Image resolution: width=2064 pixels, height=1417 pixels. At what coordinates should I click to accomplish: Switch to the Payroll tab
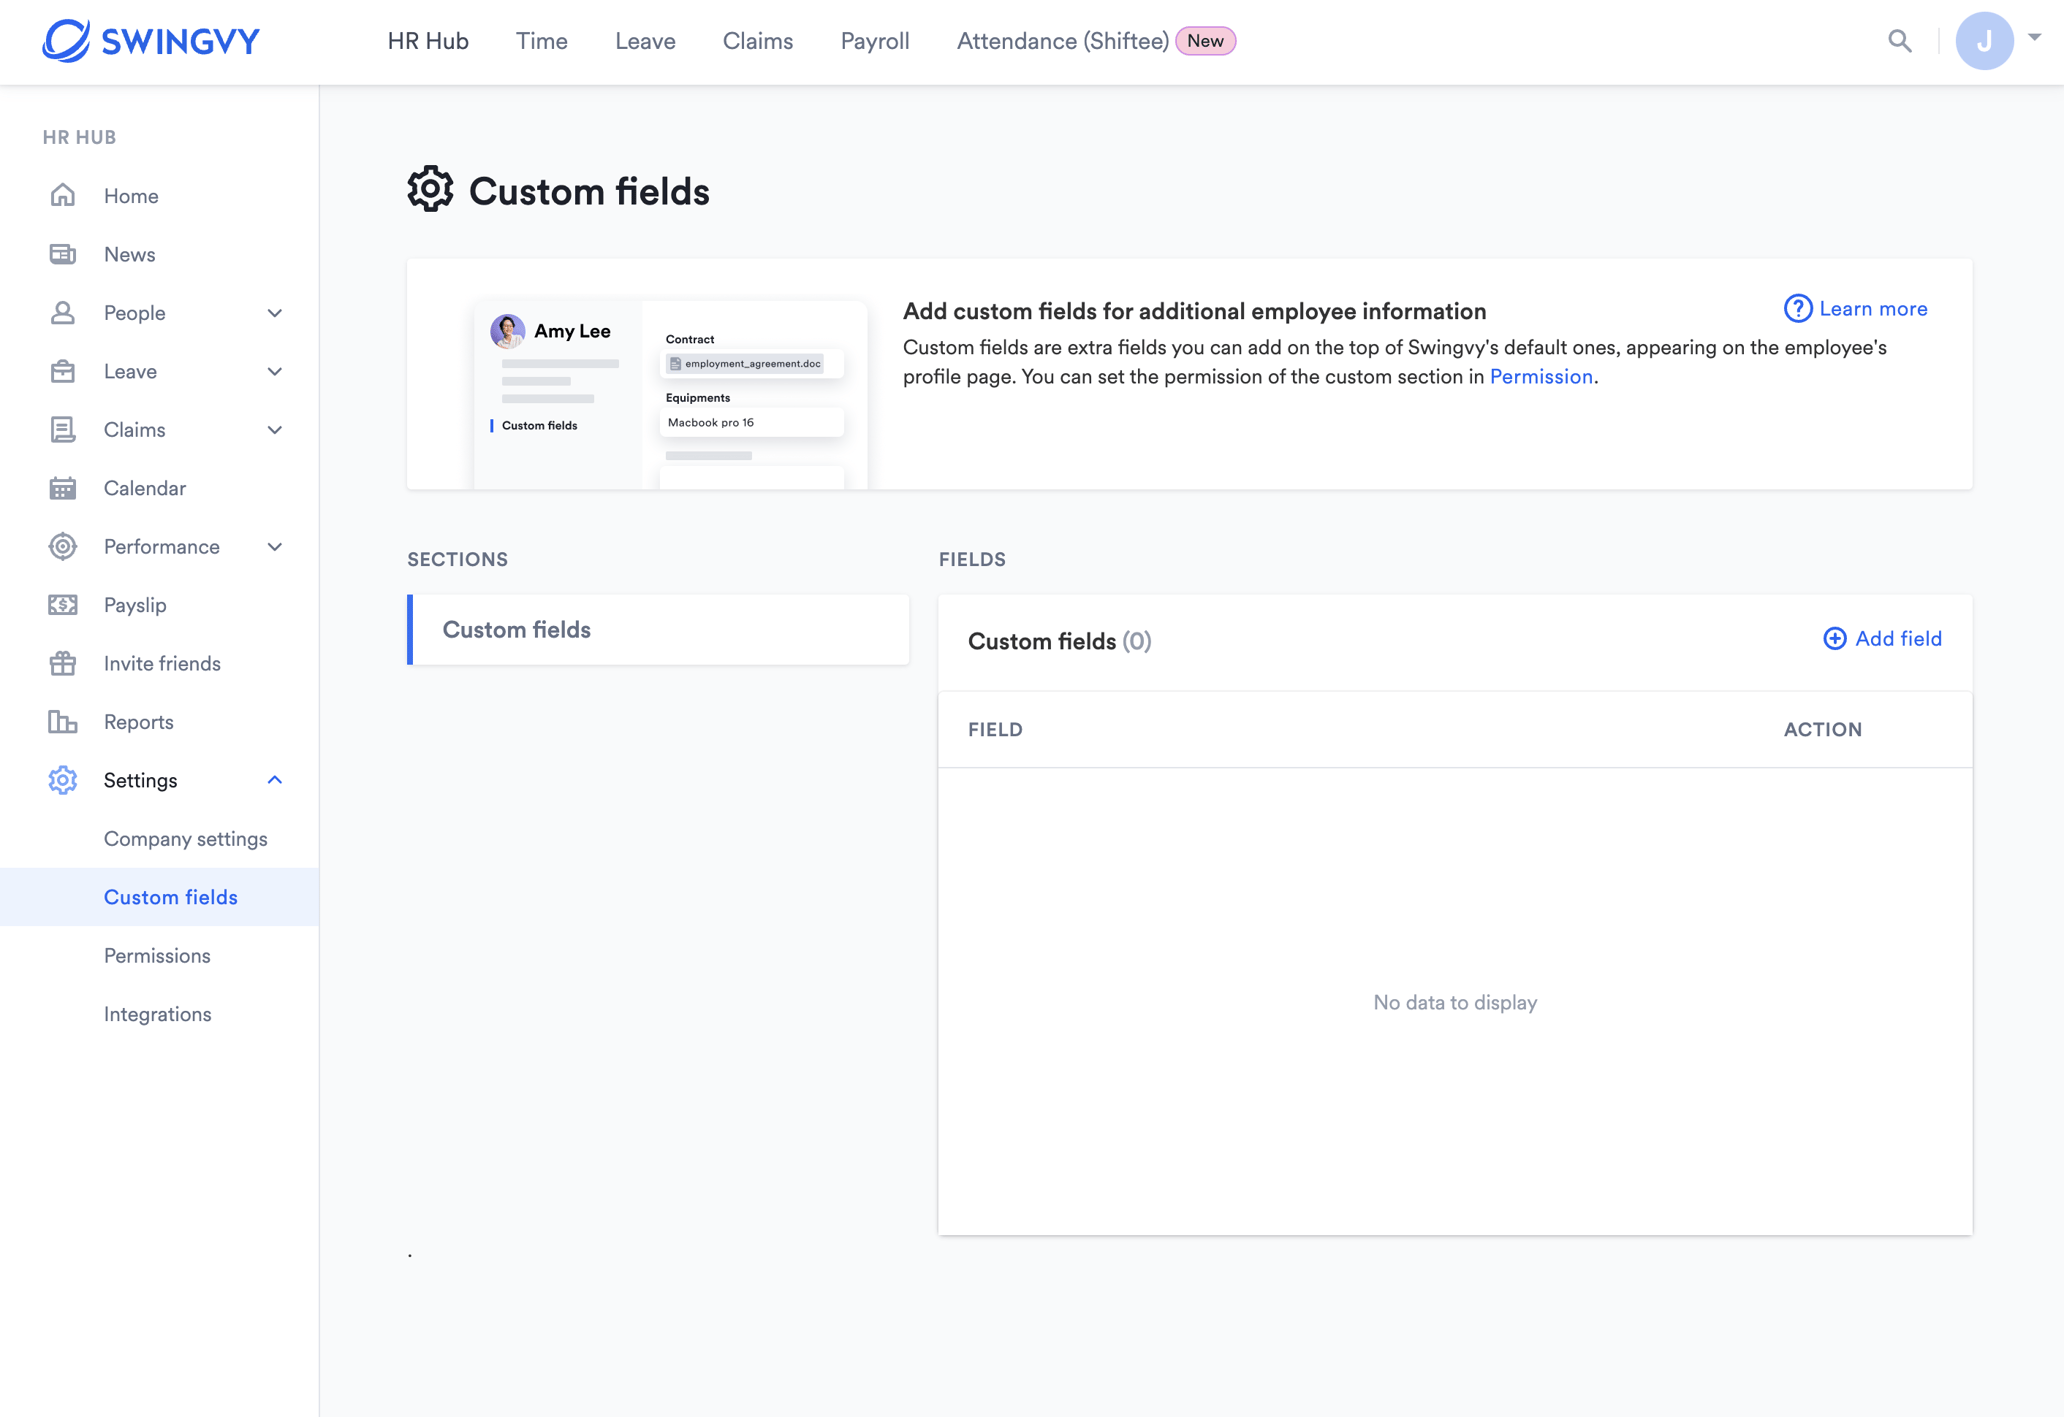tap(874, 41)
